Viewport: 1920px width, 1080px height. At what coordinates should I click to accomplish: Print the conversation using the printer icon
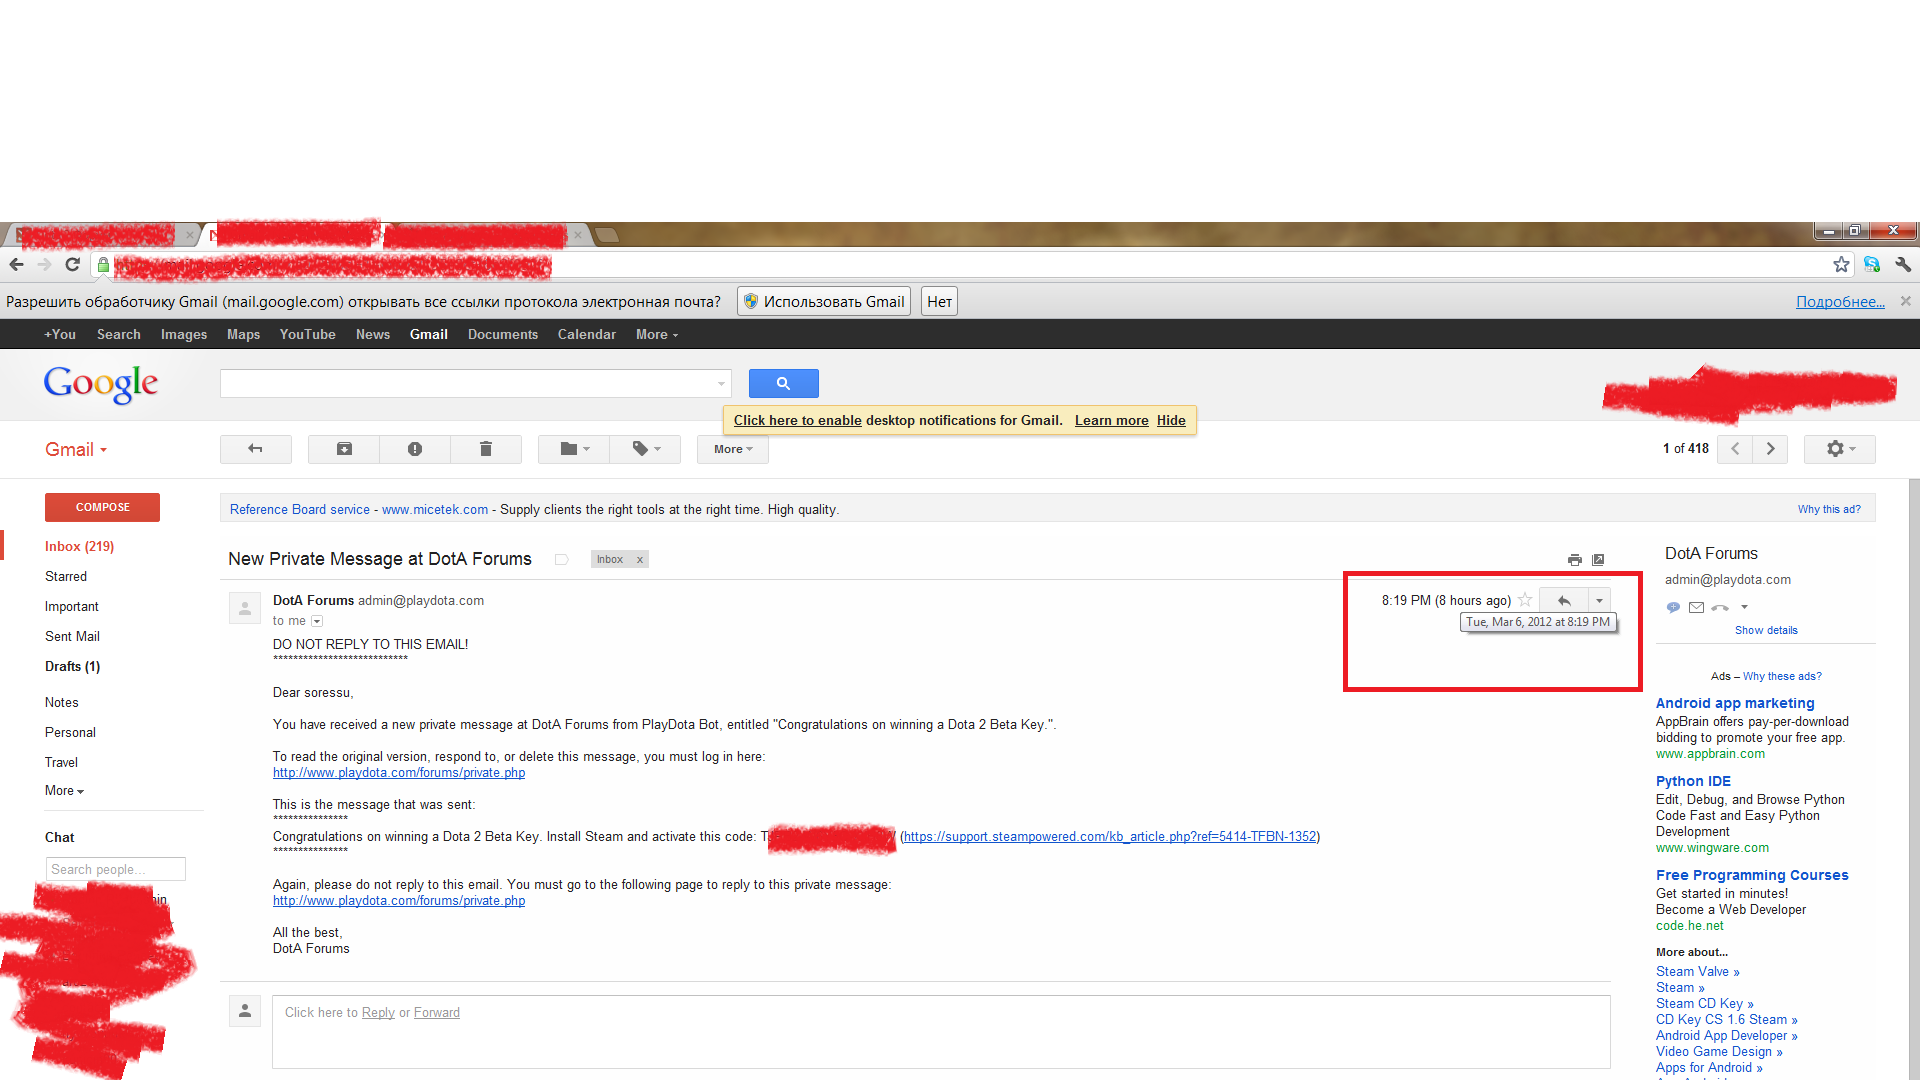coord(1575,560)
